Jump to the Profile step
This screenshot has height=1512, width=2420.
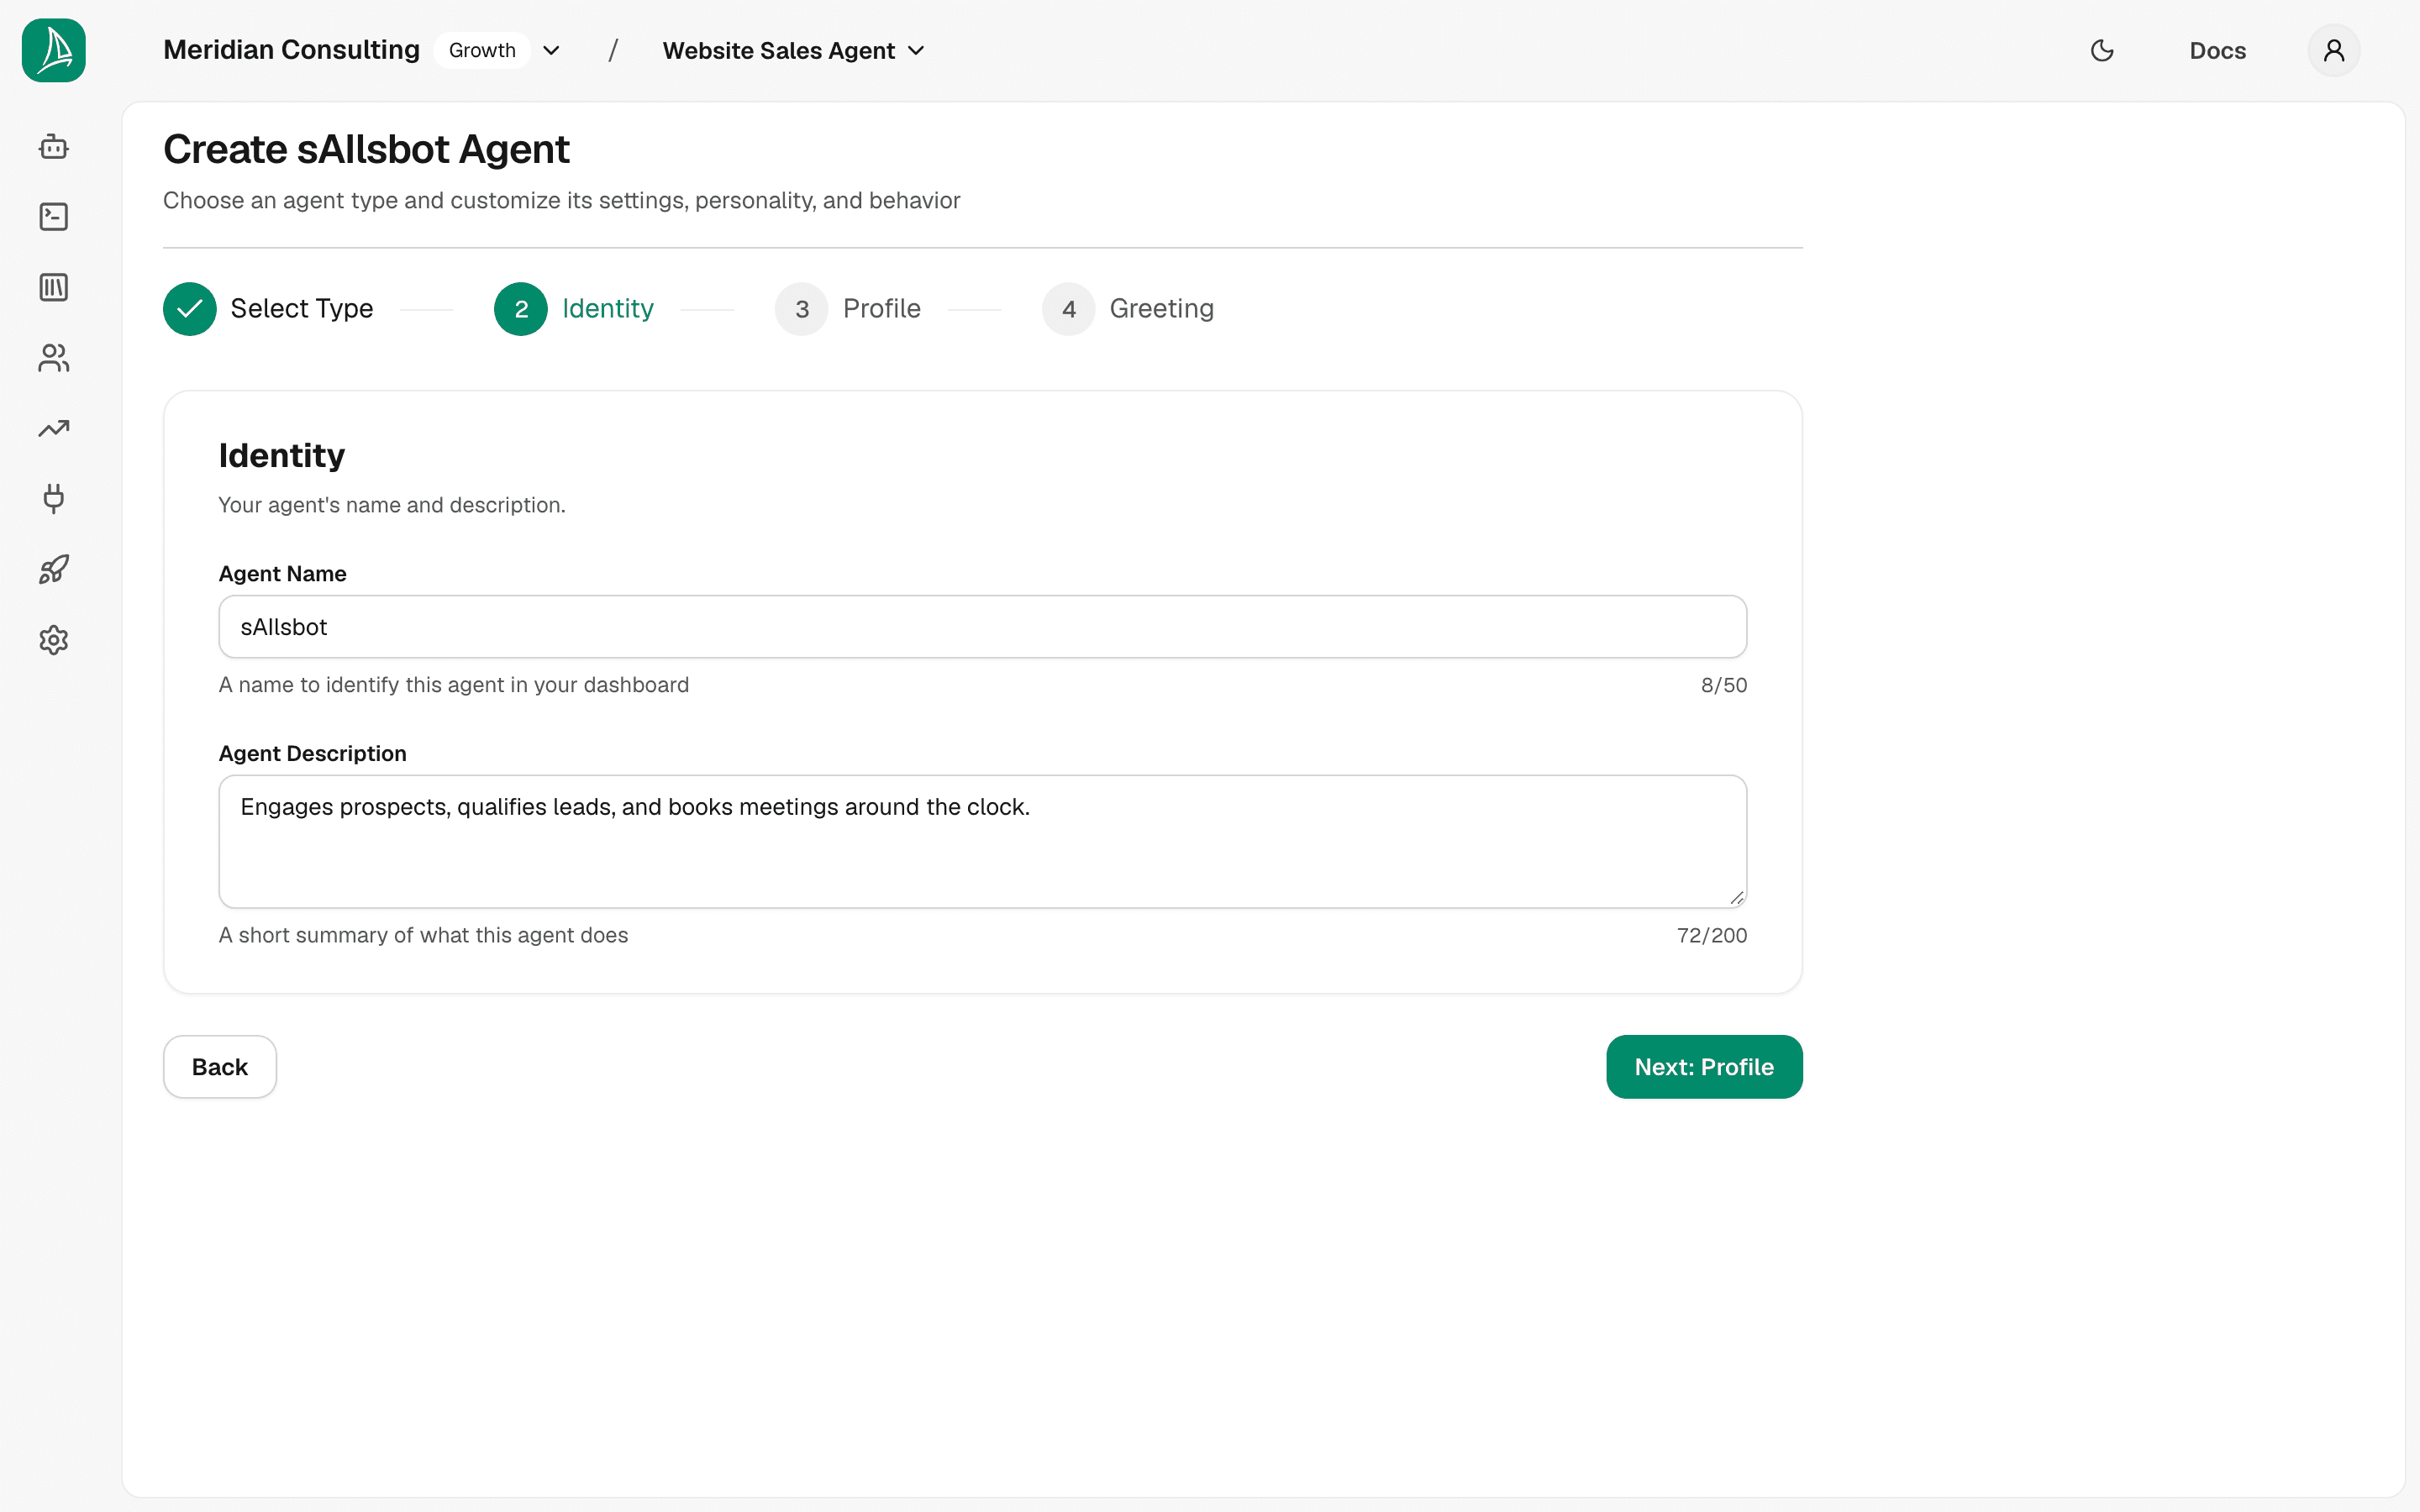coord(847,309)
